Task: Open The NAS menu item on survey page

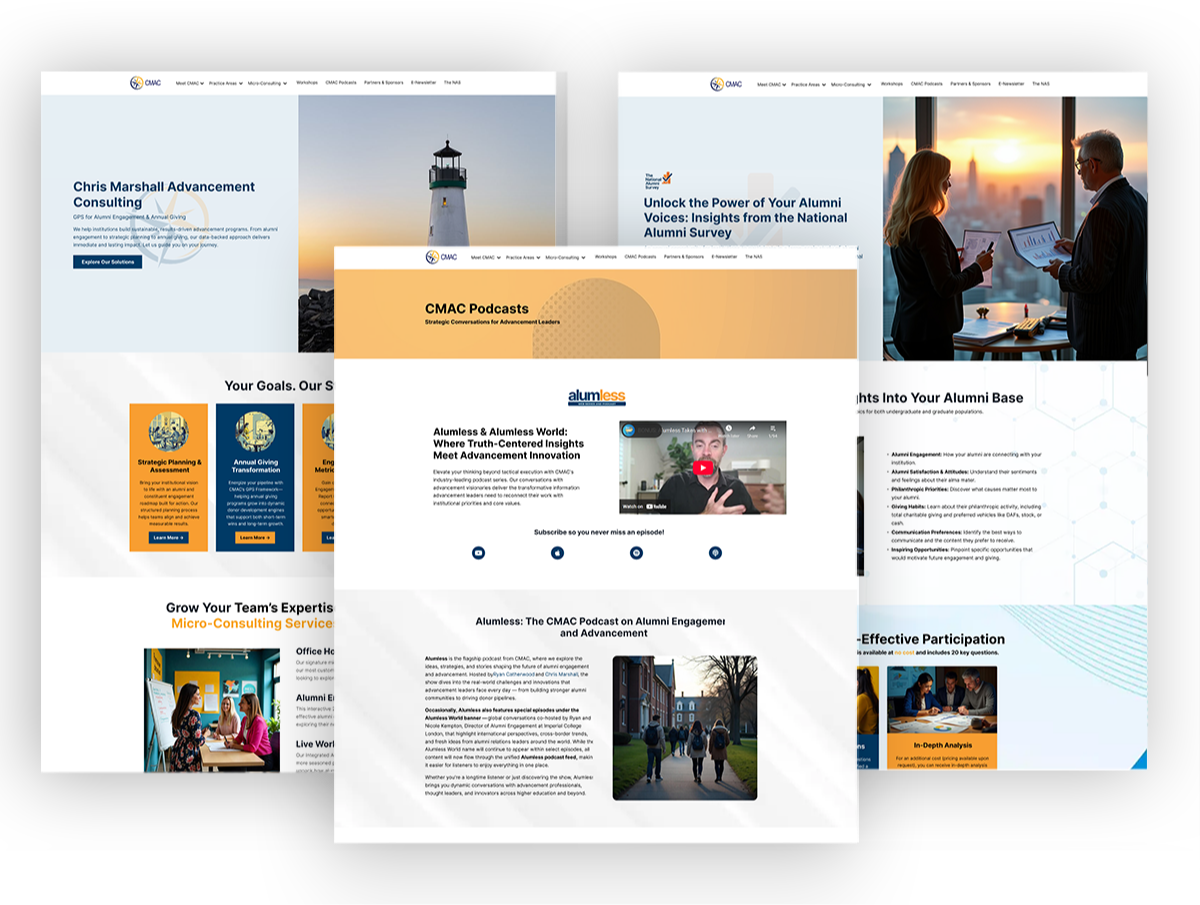Action: [x=1041, y=84]
